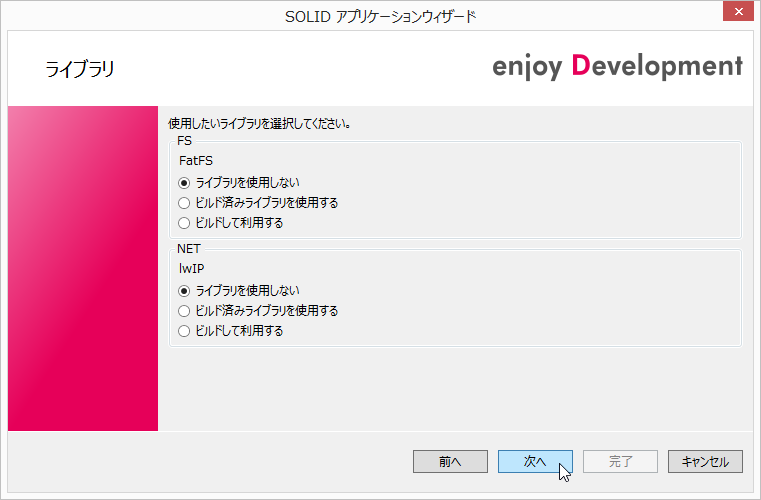Click the lwIP library label
Viewport: 761px width, 500px height.
point(192,268)
